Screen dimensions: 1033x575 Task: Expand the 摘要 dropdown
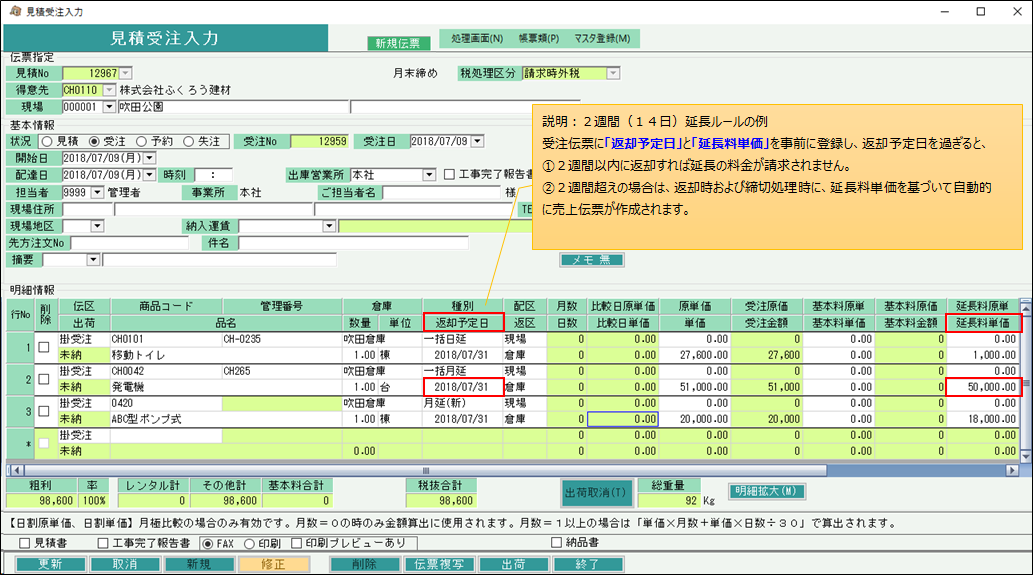(93, 260)
